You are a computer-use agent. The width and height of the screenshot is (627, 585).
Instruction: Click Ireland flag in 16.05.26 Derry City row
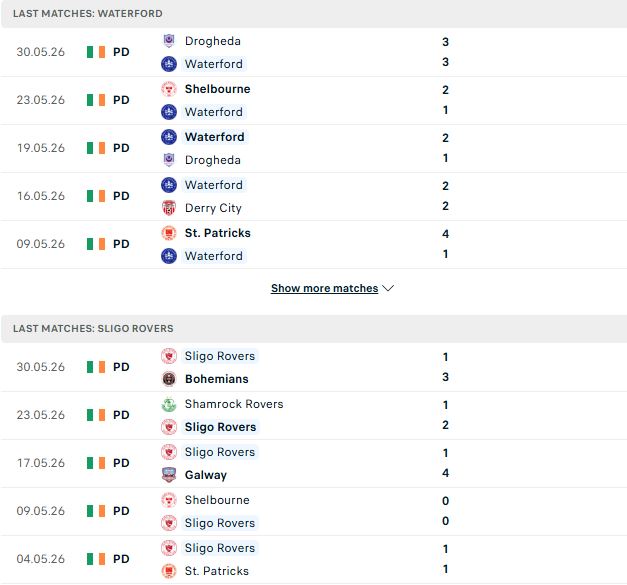click(x=96, y=196)
